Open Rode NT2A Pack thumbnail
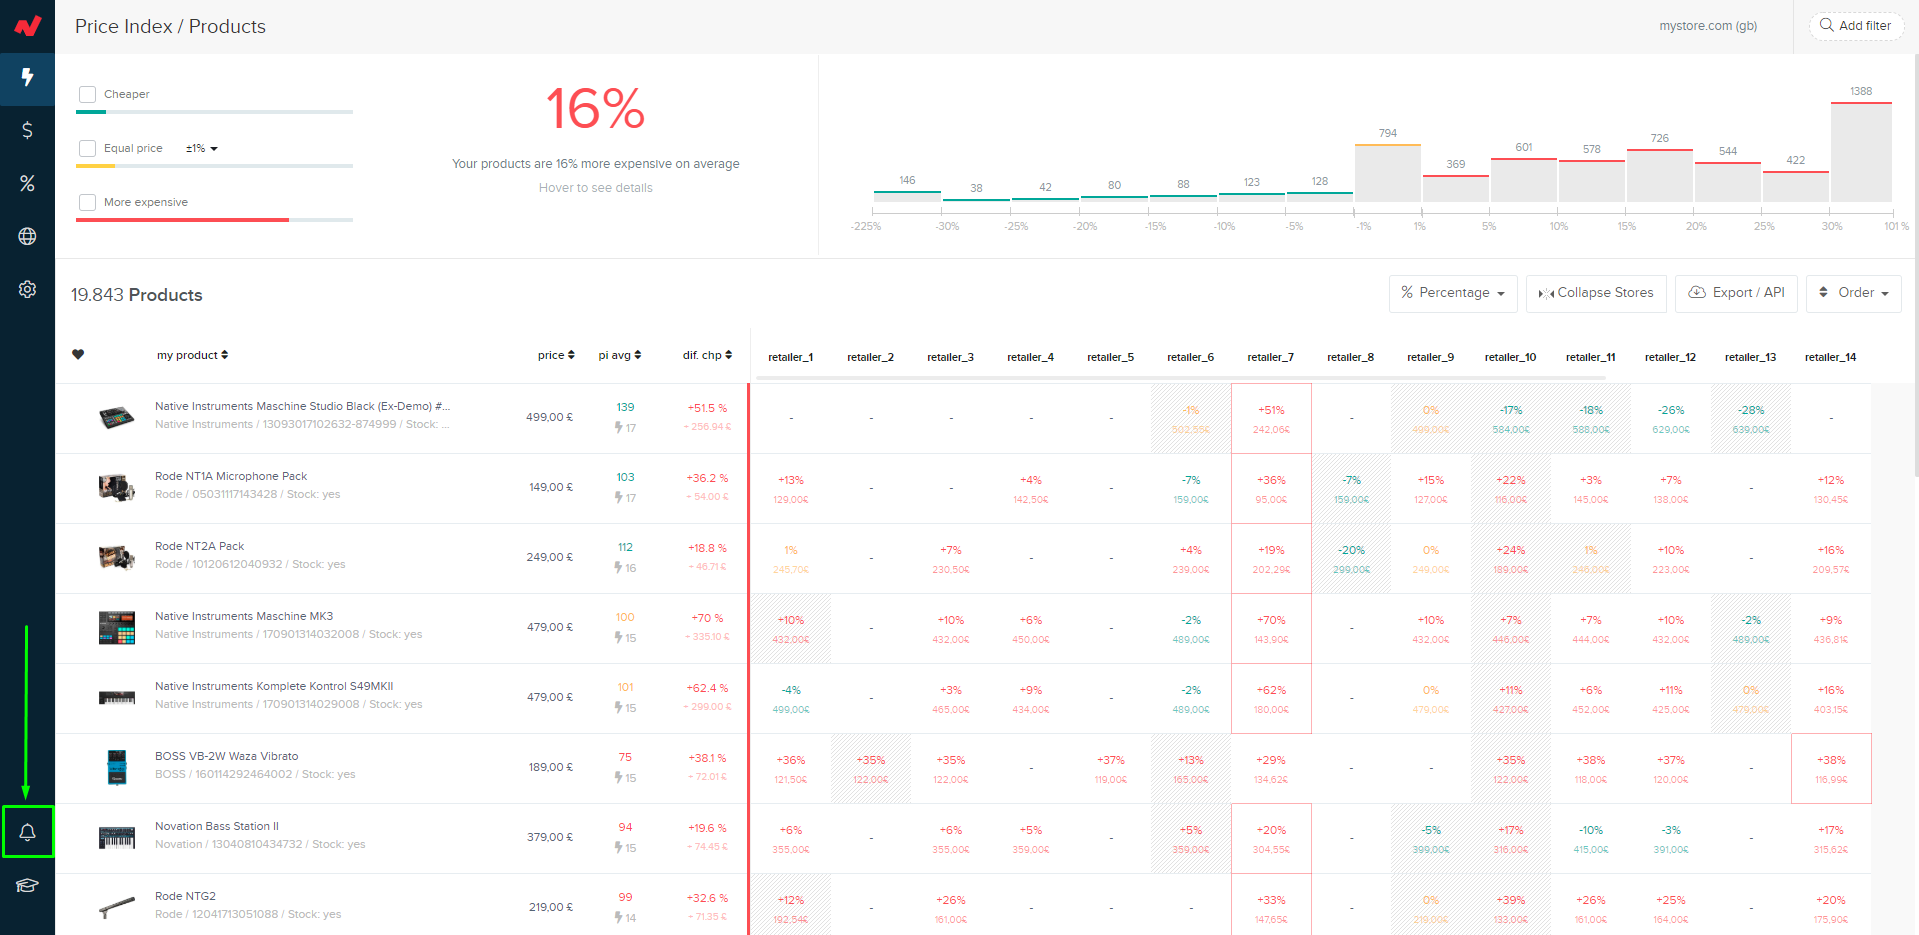 116,557
